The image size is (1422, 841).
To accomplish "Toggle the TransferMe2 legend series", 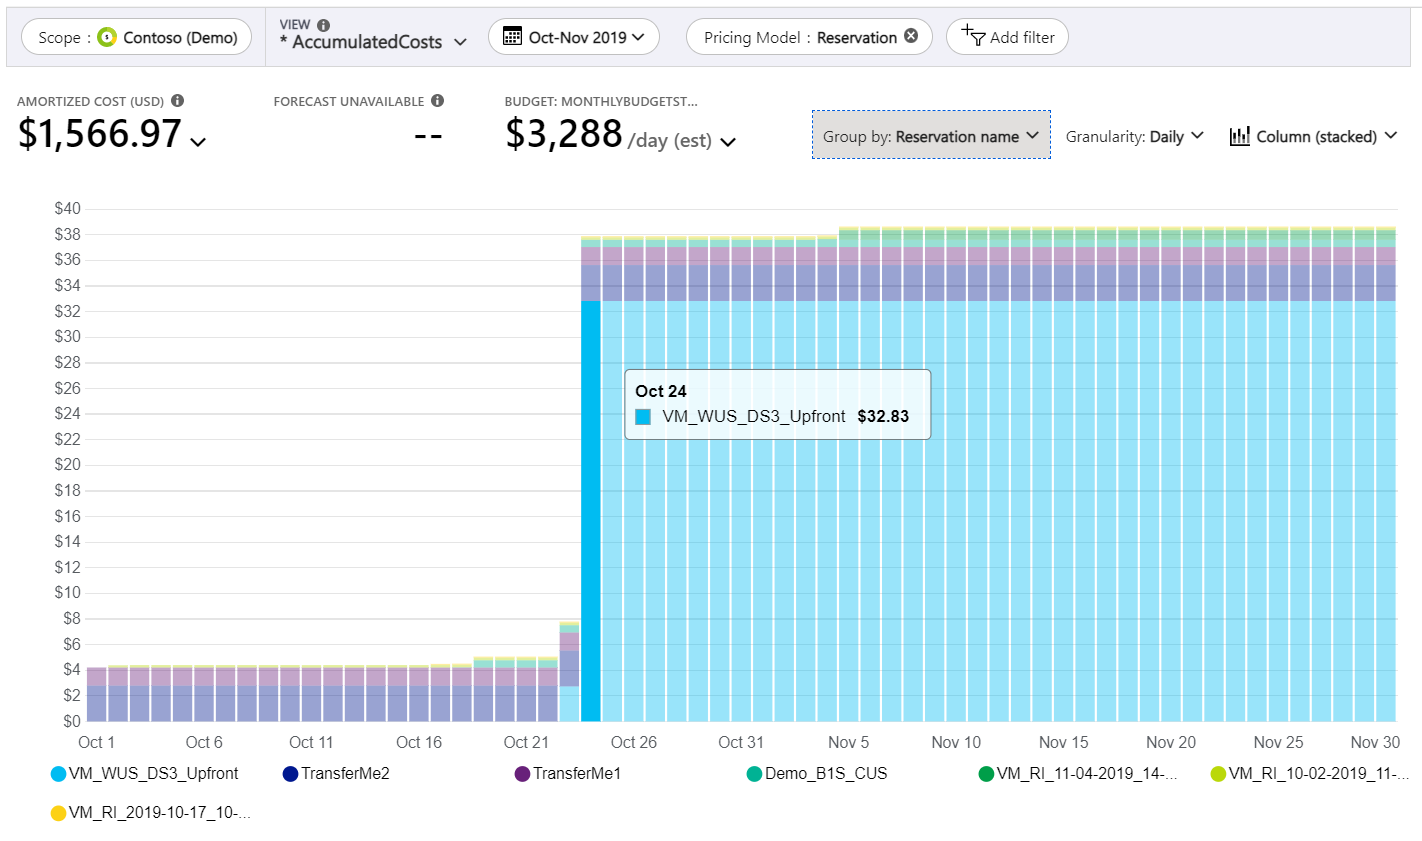I will point(336,773).
